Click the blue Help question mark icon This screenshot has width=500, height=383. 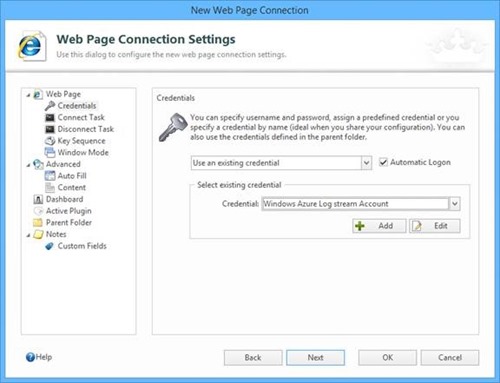pos(30,357)
